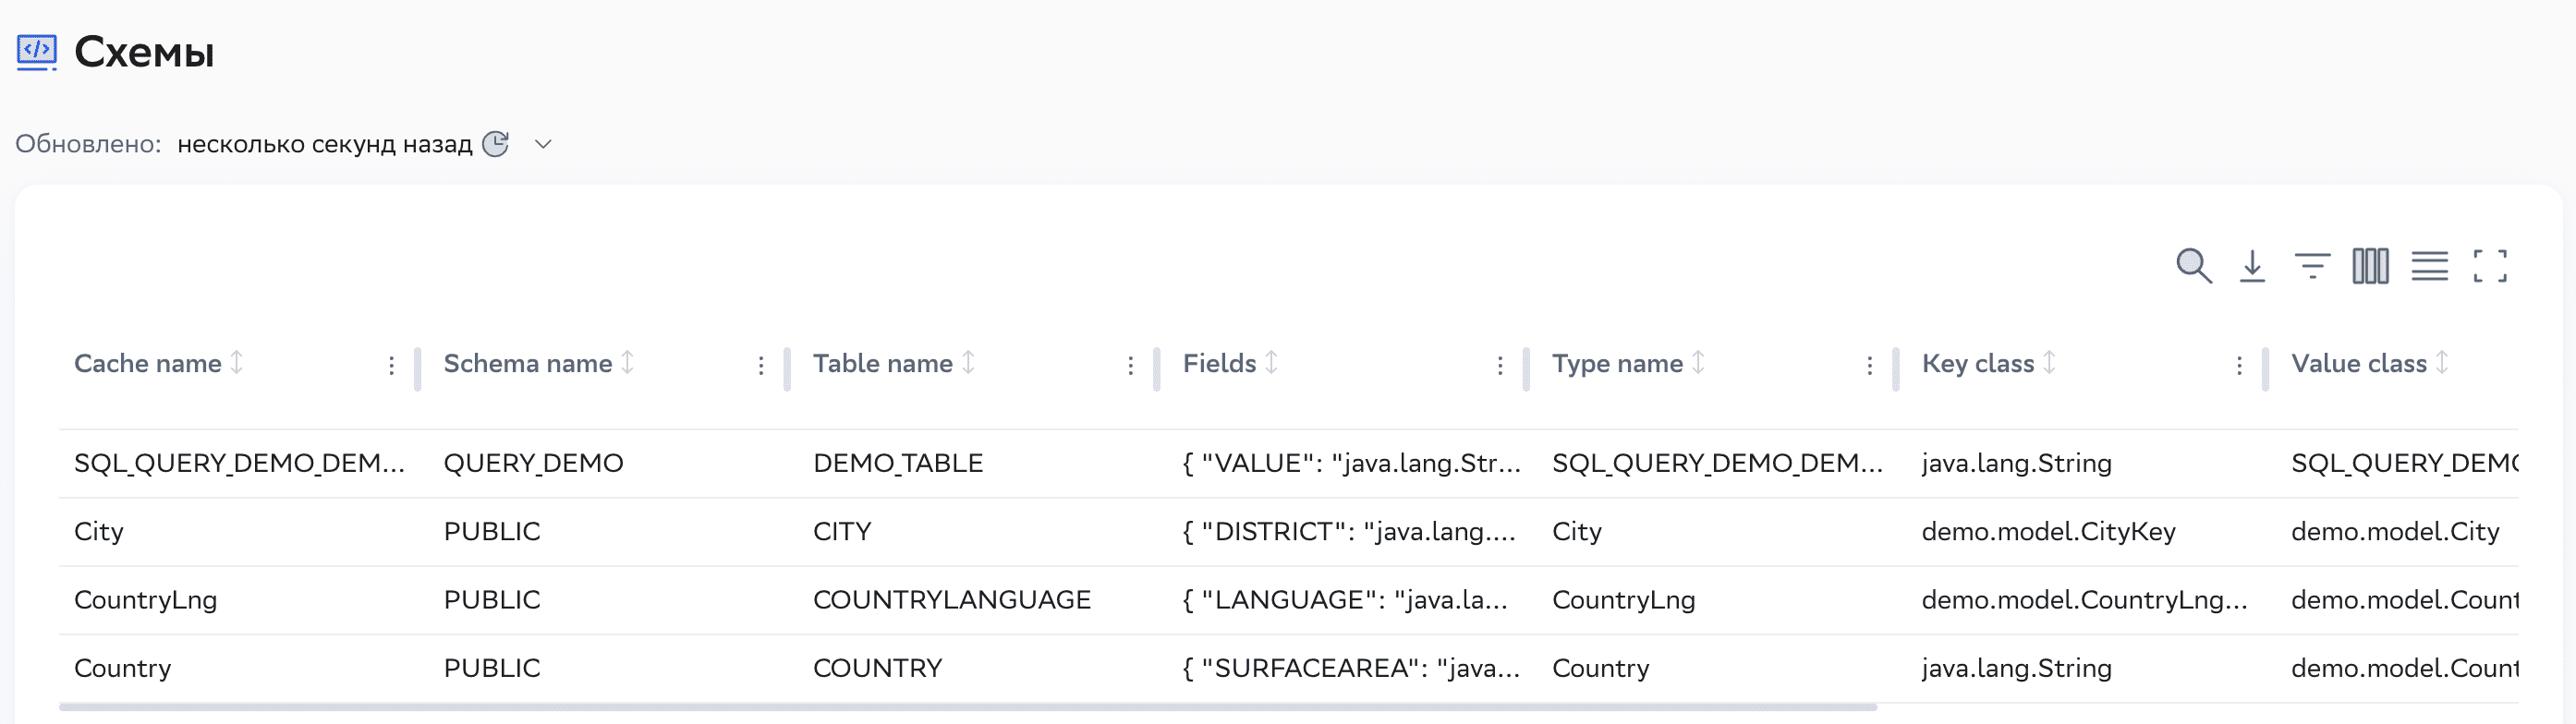Click the "SURFACEAREA" fields JSON cell

point(1352,668)
